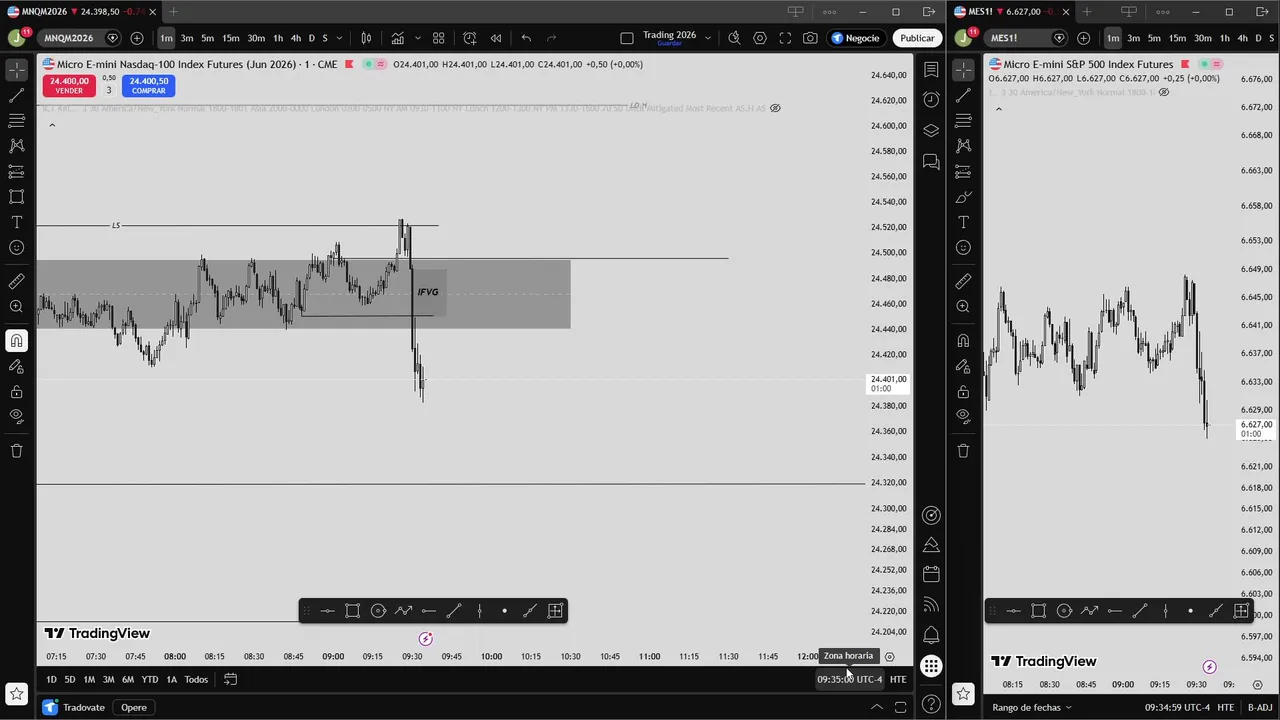The width and height of the screenshot is (1280, 720).
Task: Select YTD date range in MNQM2026
Action: point(149,680)
